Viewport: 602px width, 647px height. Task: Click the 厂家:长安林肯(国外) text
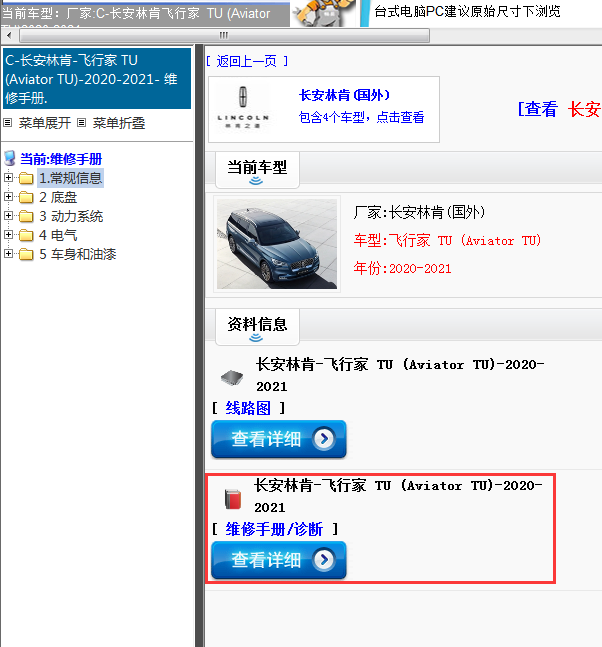tap(419, 212)
